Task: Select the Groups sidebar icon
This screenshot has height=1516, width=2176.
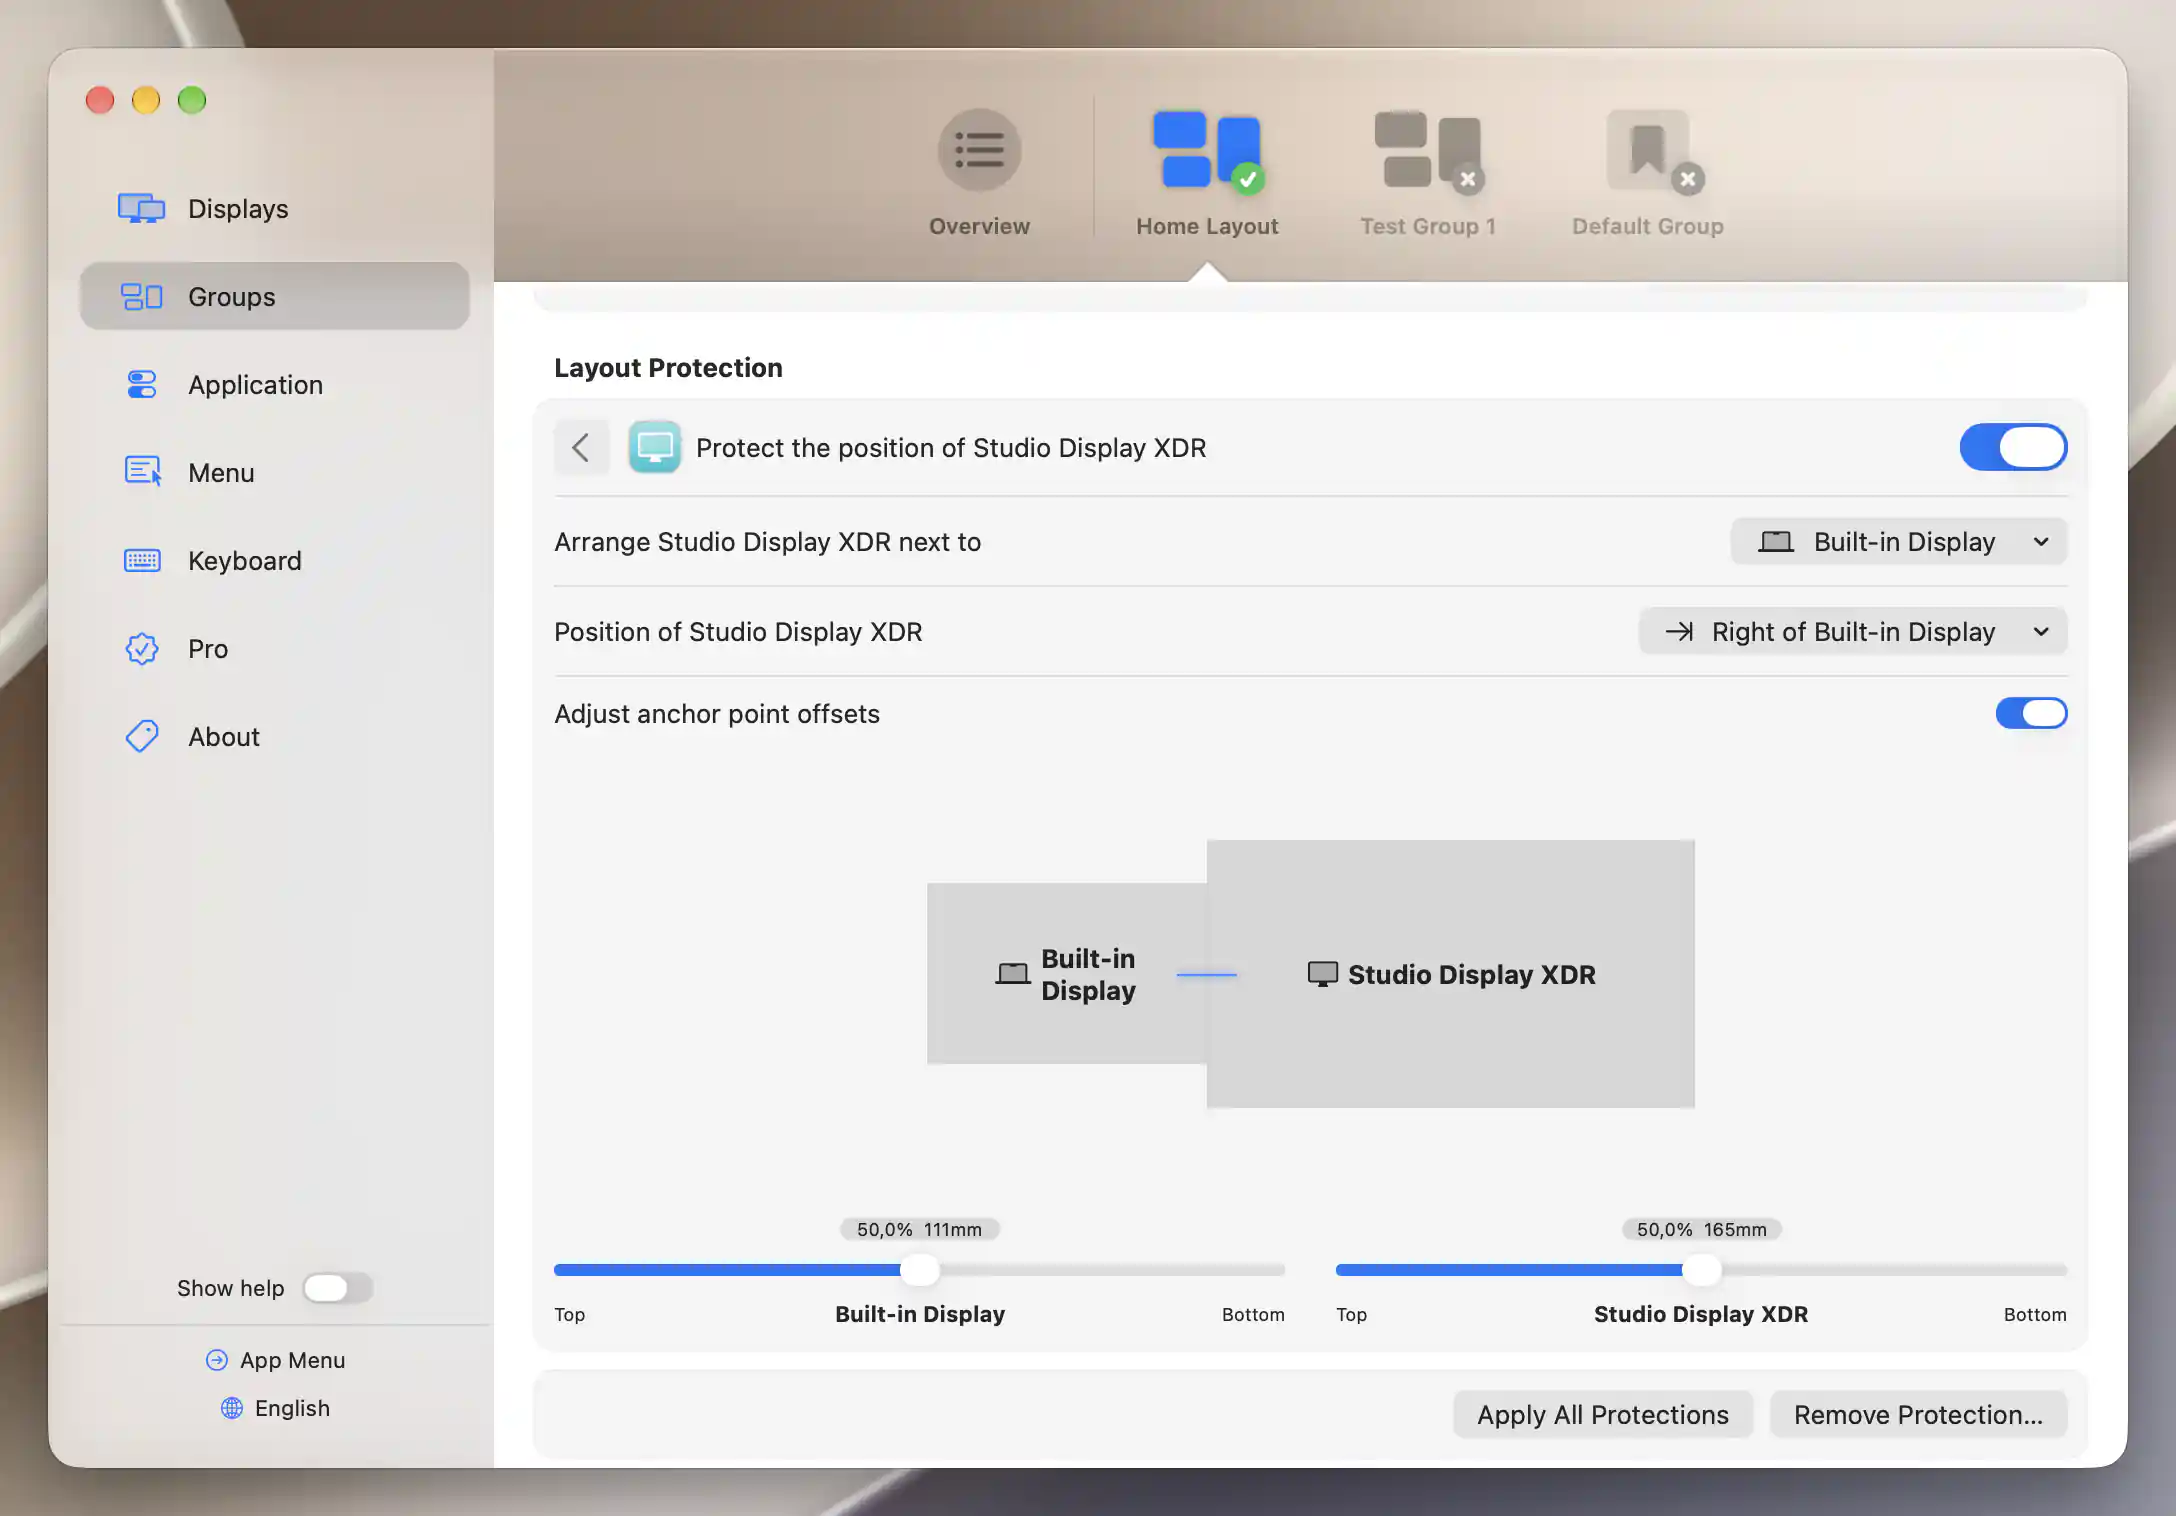Action: click(141, 297)
